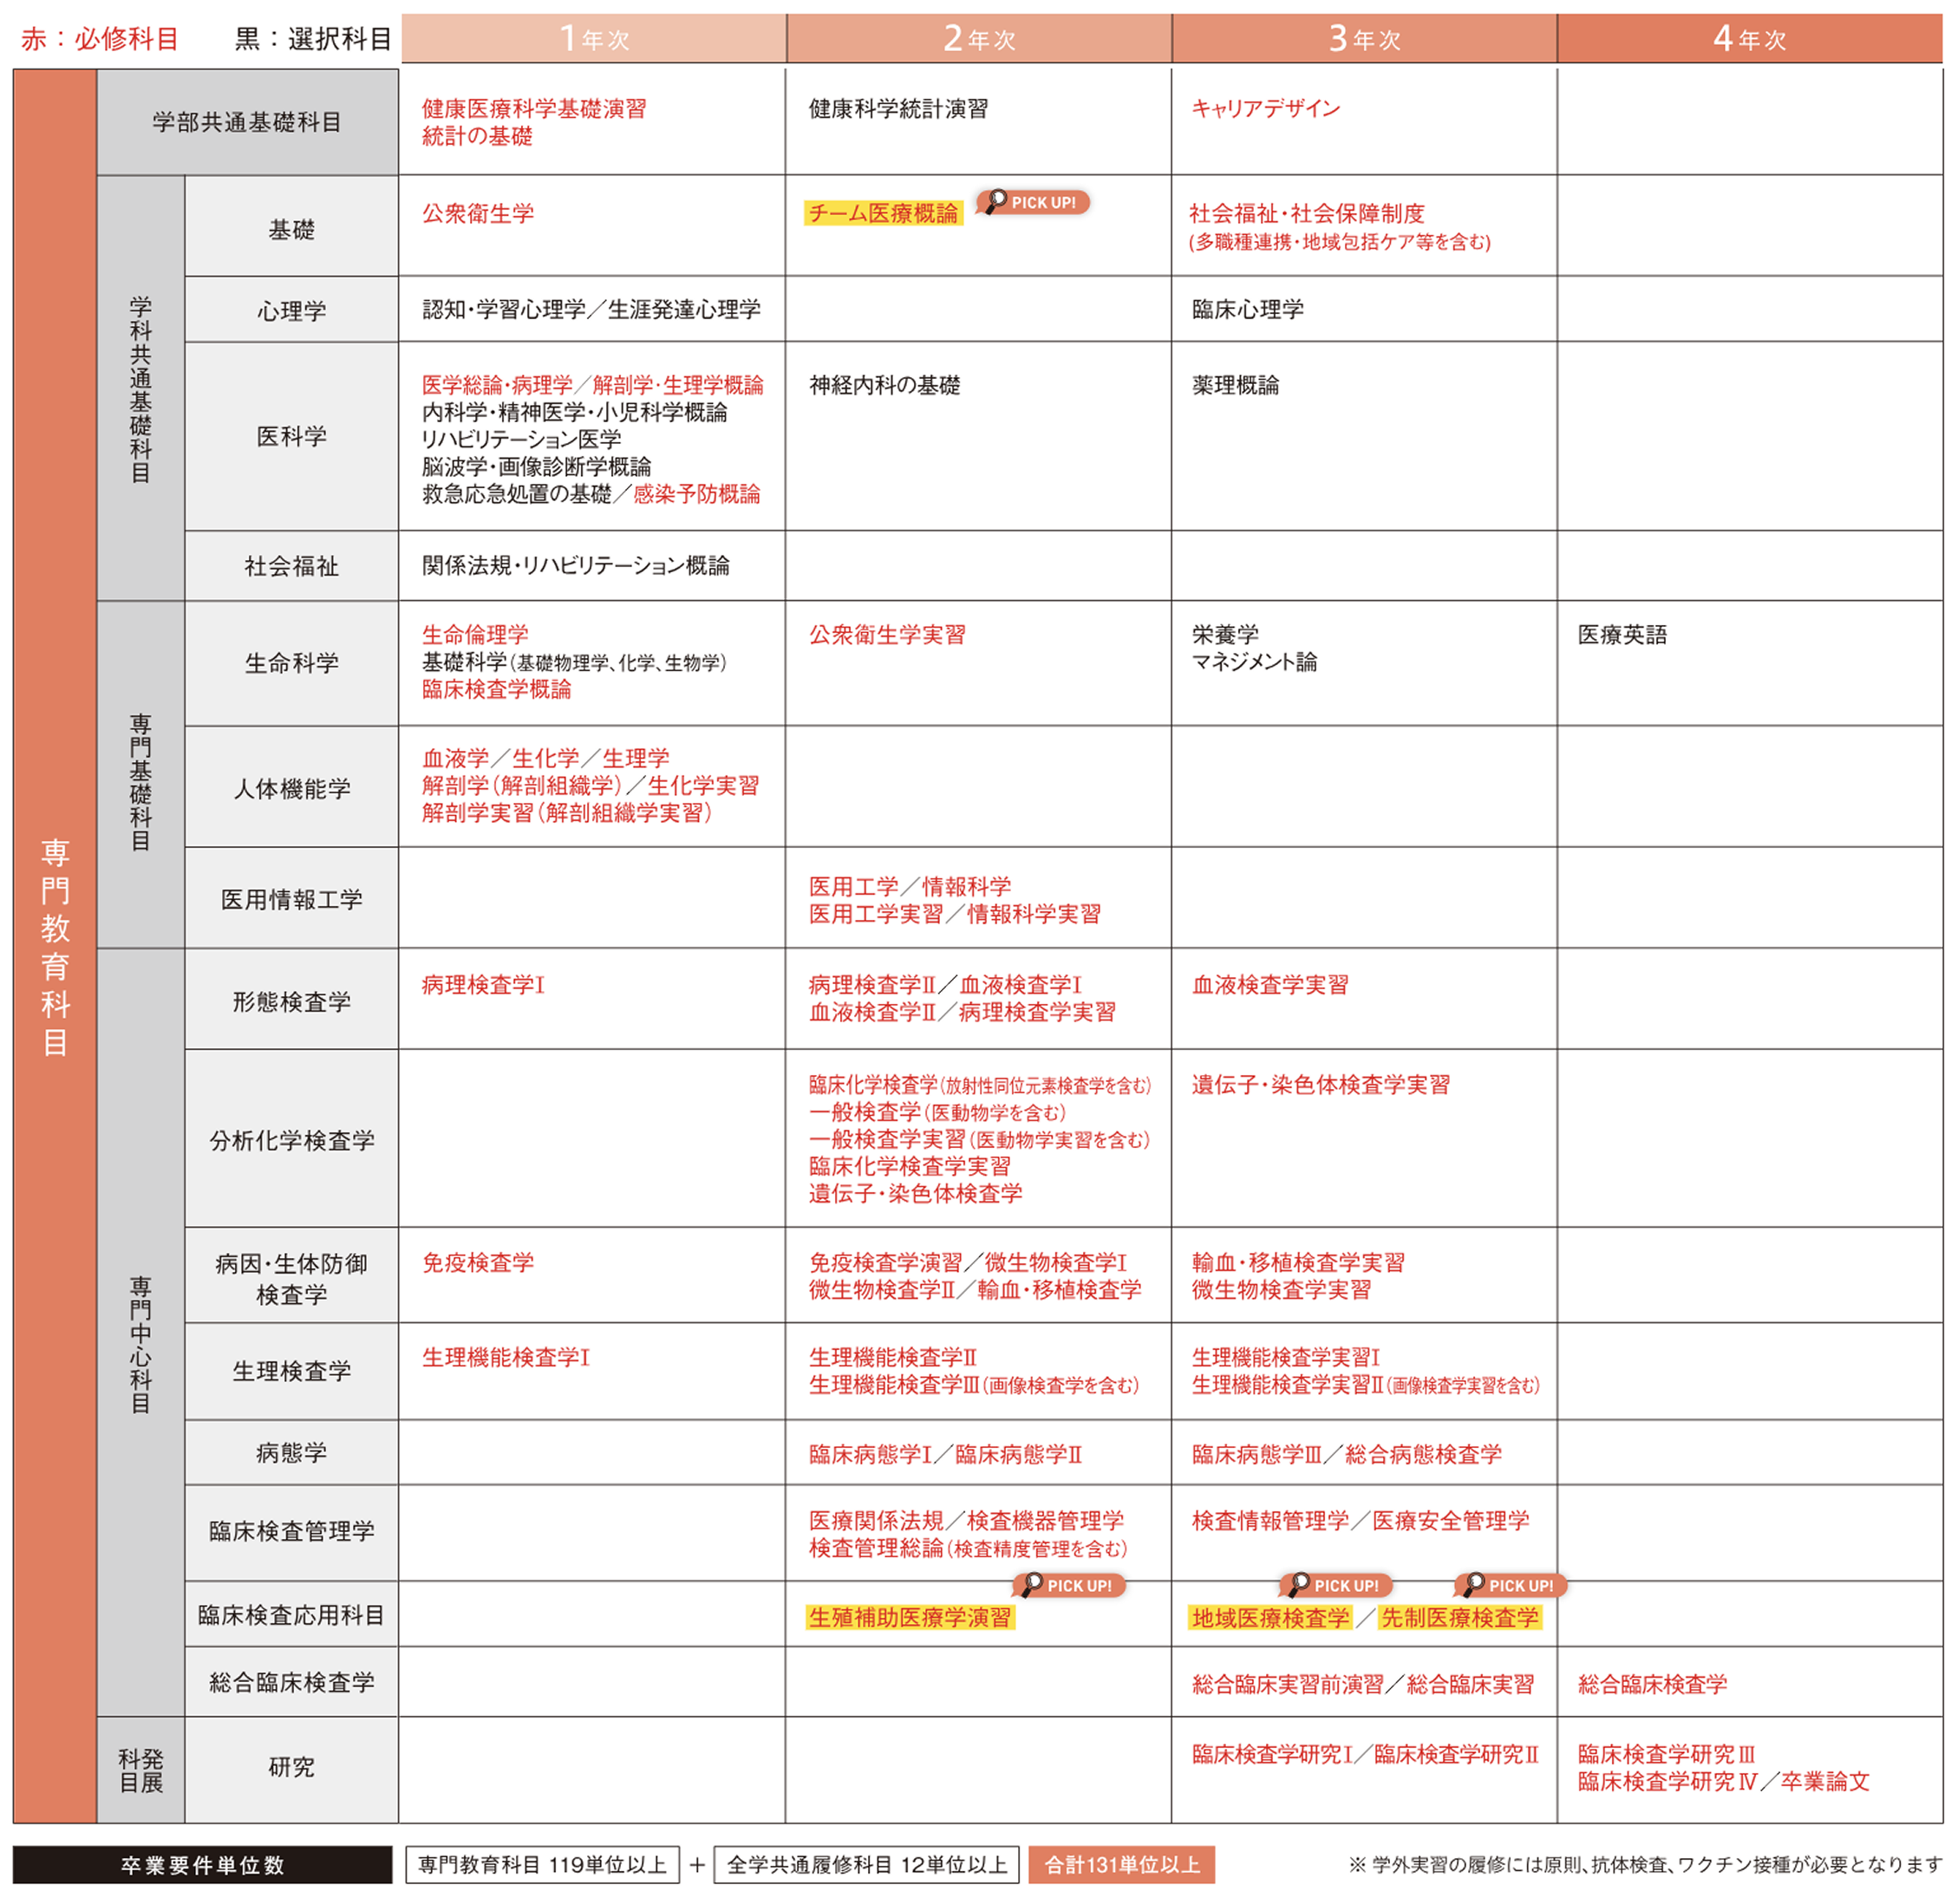Click the 医療英語 course in year four

pos(1622,635)
